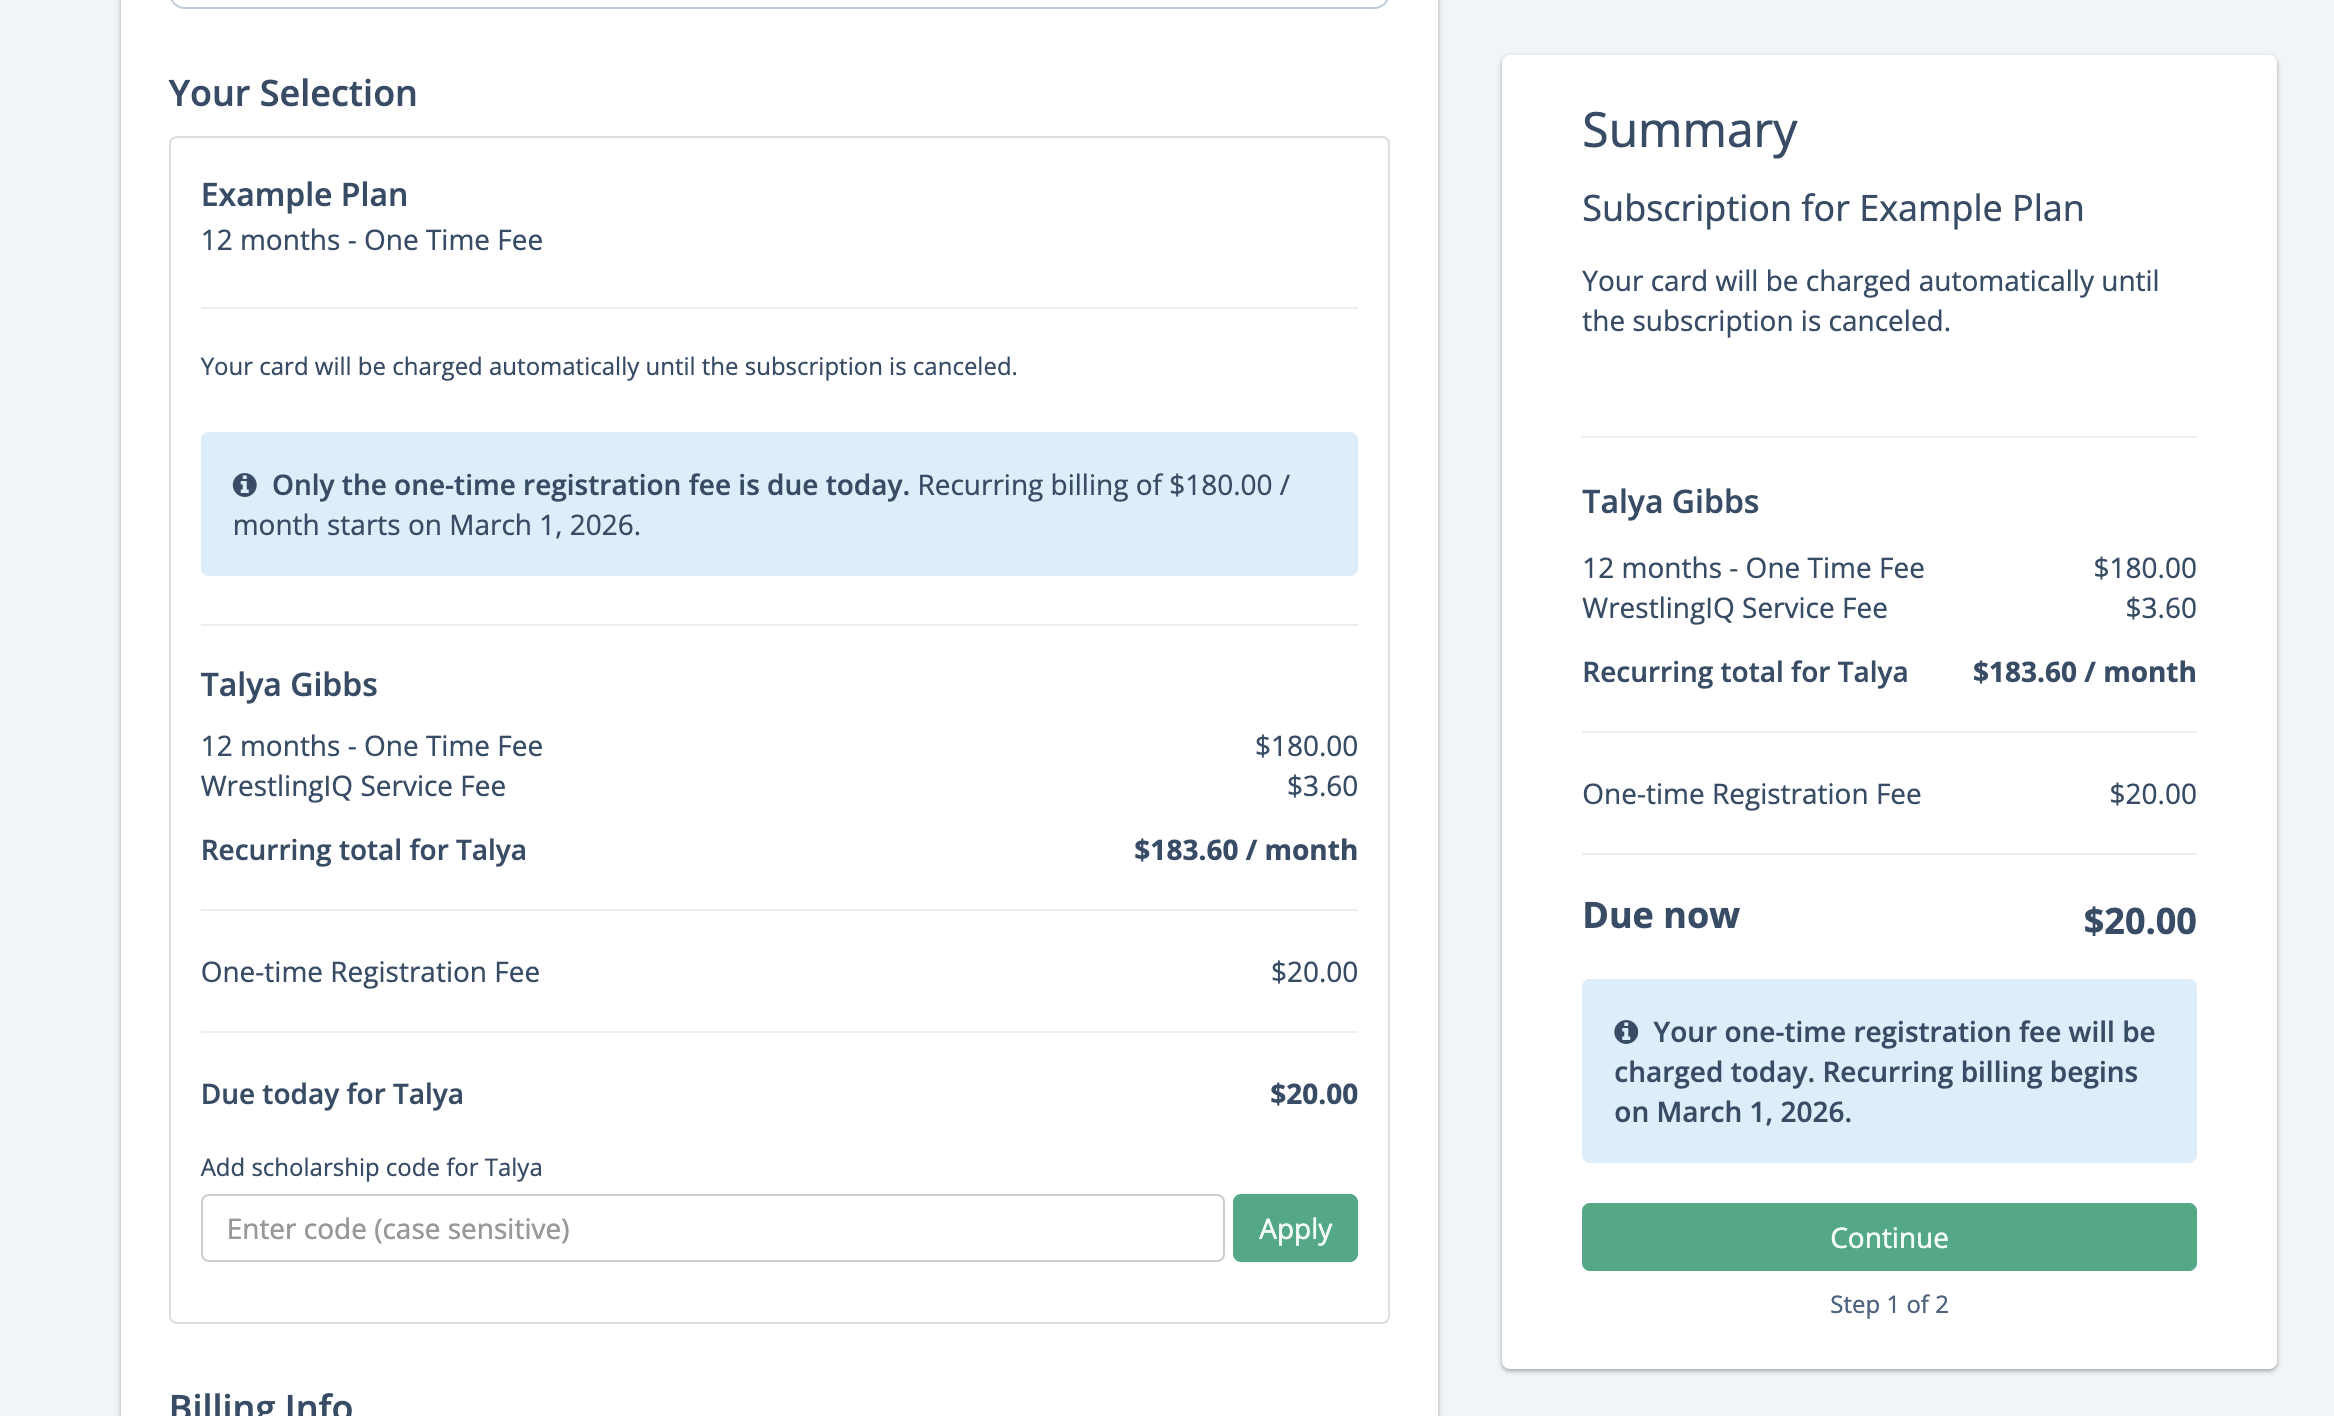This screenshot has width=2334, height=1416.
Task: Click the "Subscription for Example Plan" subtitle
Action: pyautogui.click(x=1832, y=208)
